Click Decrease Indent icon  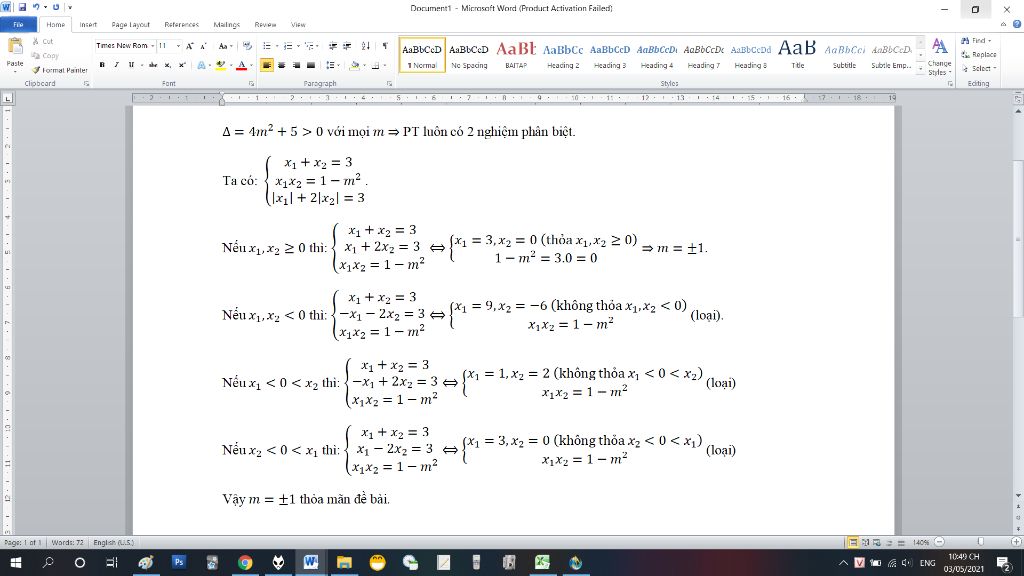[332, 46]
